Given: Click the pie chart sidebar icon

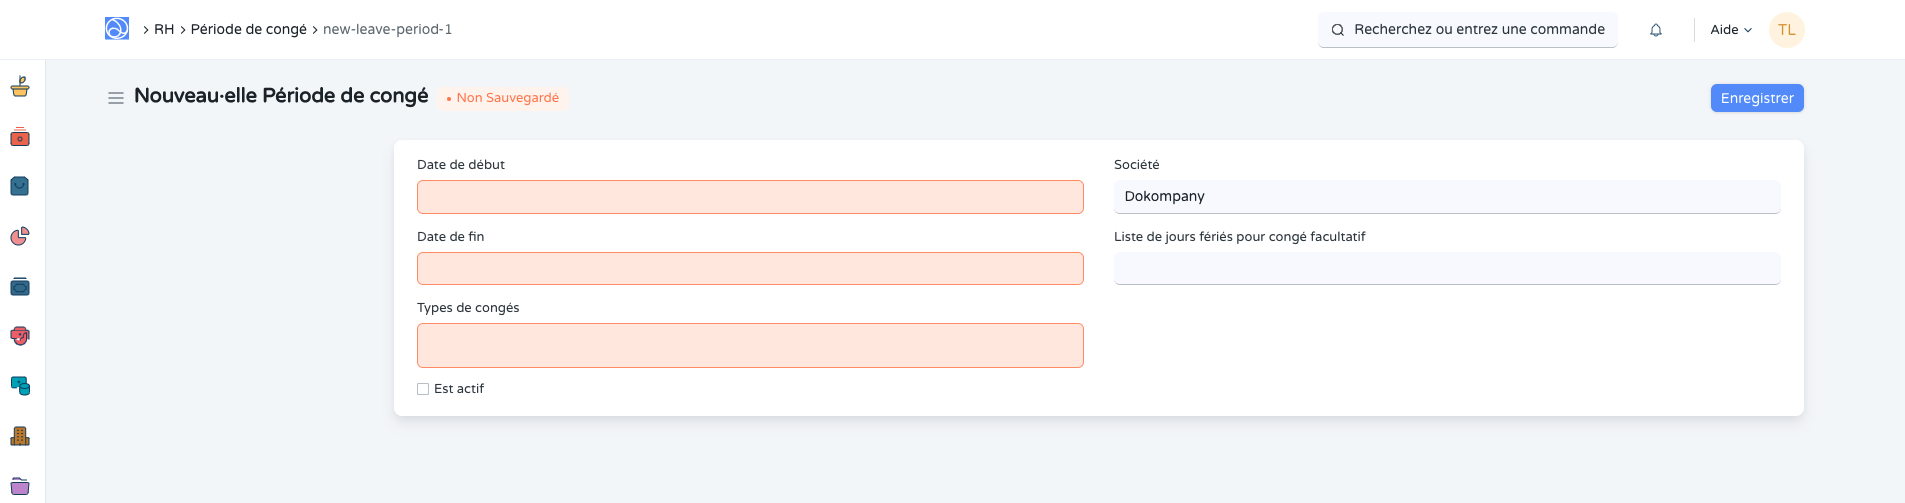Looking at the screenshot, I should click(x=20, y=236).
